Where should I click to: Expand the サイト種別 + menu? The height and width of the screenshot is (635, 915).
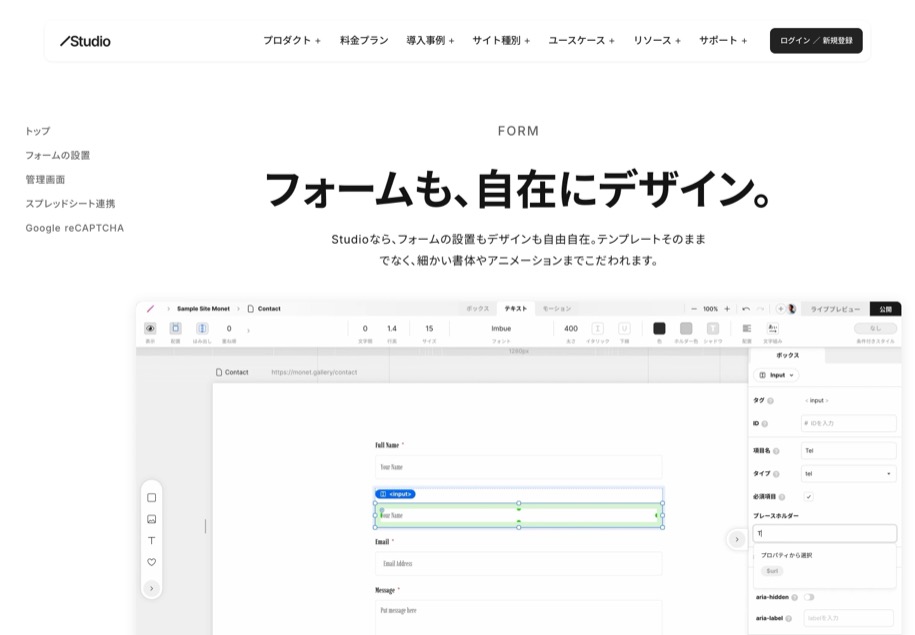coord(501,40)
